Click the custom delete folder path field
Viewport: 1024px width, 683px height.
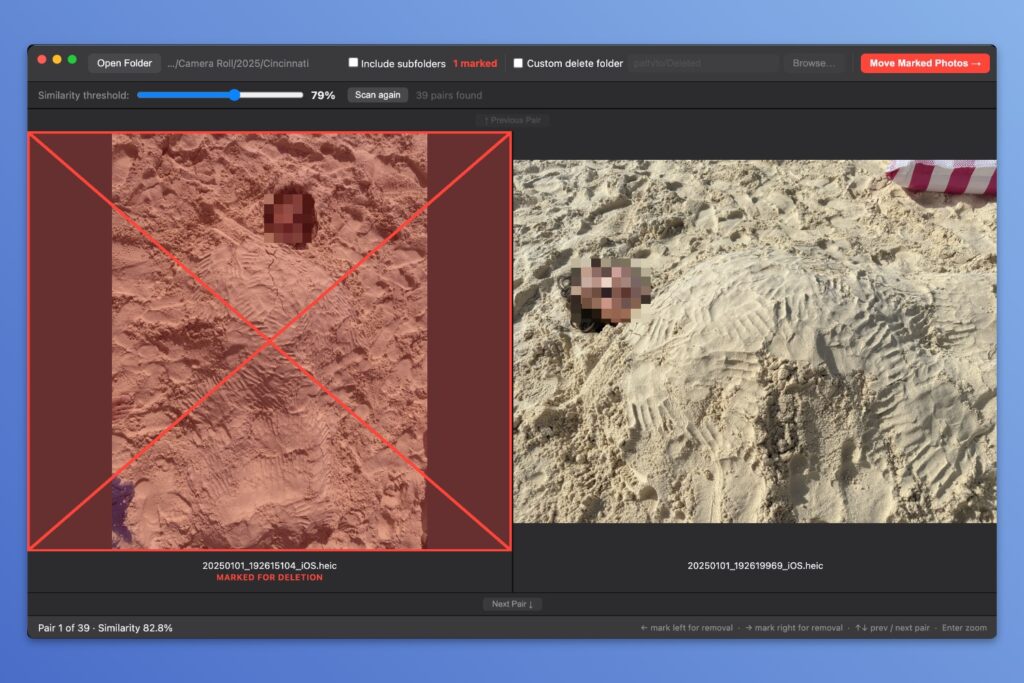pyautogui.click(x=703, y=63)
